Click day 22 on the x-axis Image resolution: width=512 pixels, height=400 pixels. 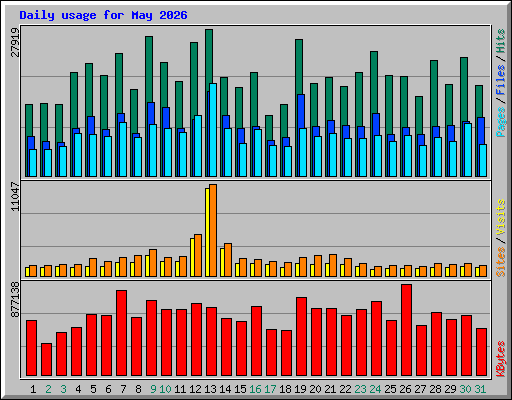coord(345,389)
